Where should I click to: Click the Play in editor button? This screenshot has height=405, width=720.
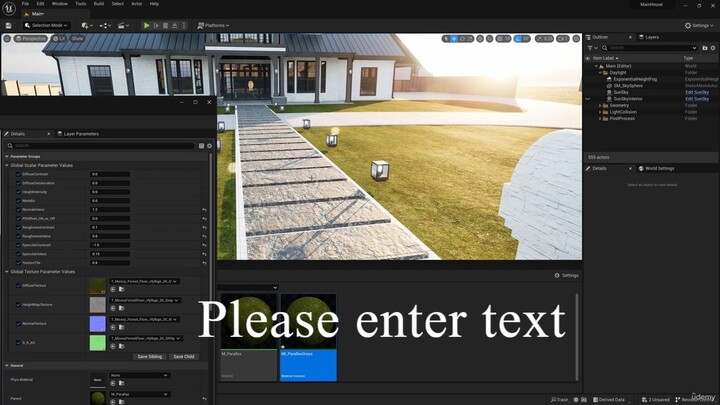[147, 25]
